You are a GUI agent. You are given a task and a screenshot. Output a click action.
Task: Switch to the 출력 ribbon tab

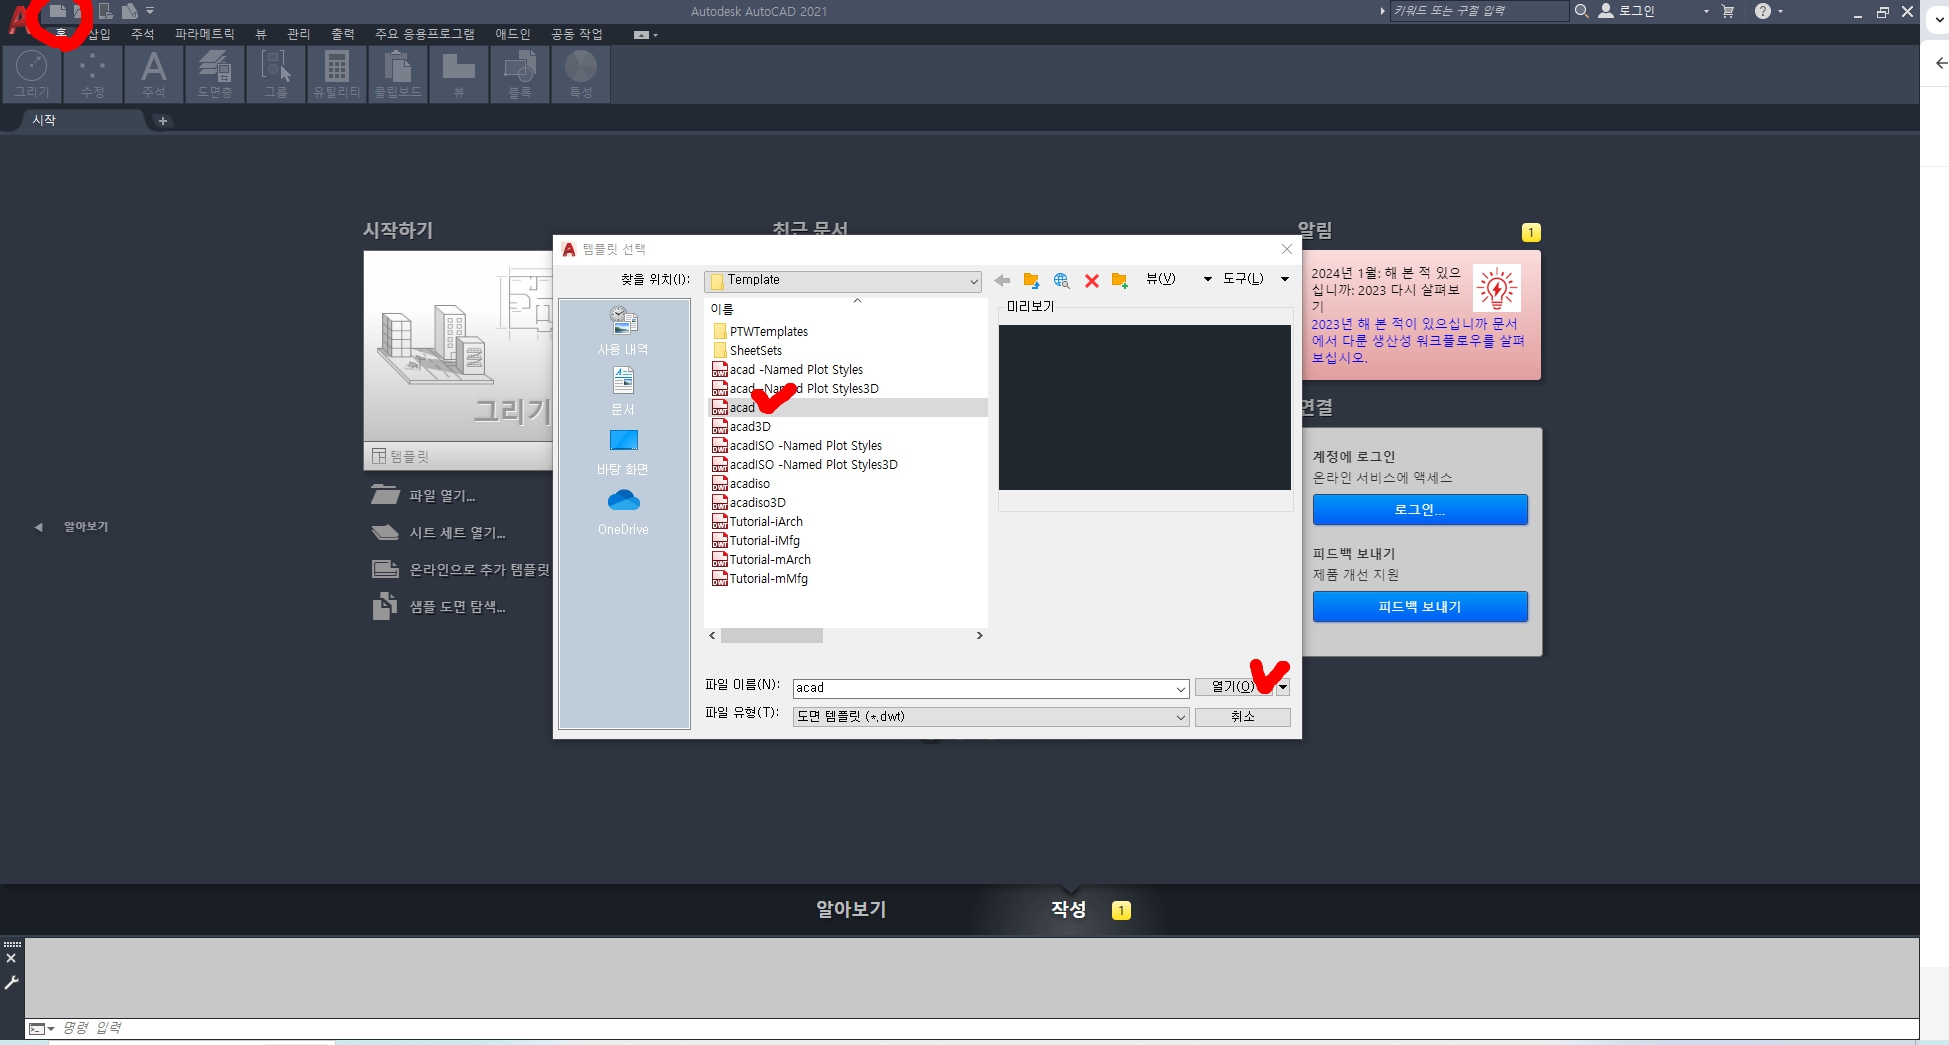pyautogui.click(x=343, y=34)
